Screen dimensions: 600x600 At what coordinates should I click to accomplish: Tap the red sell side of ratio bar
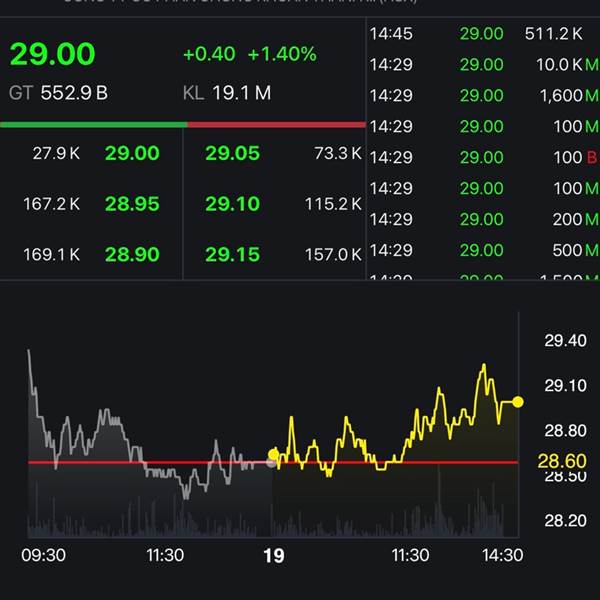[x=277, y=125]
